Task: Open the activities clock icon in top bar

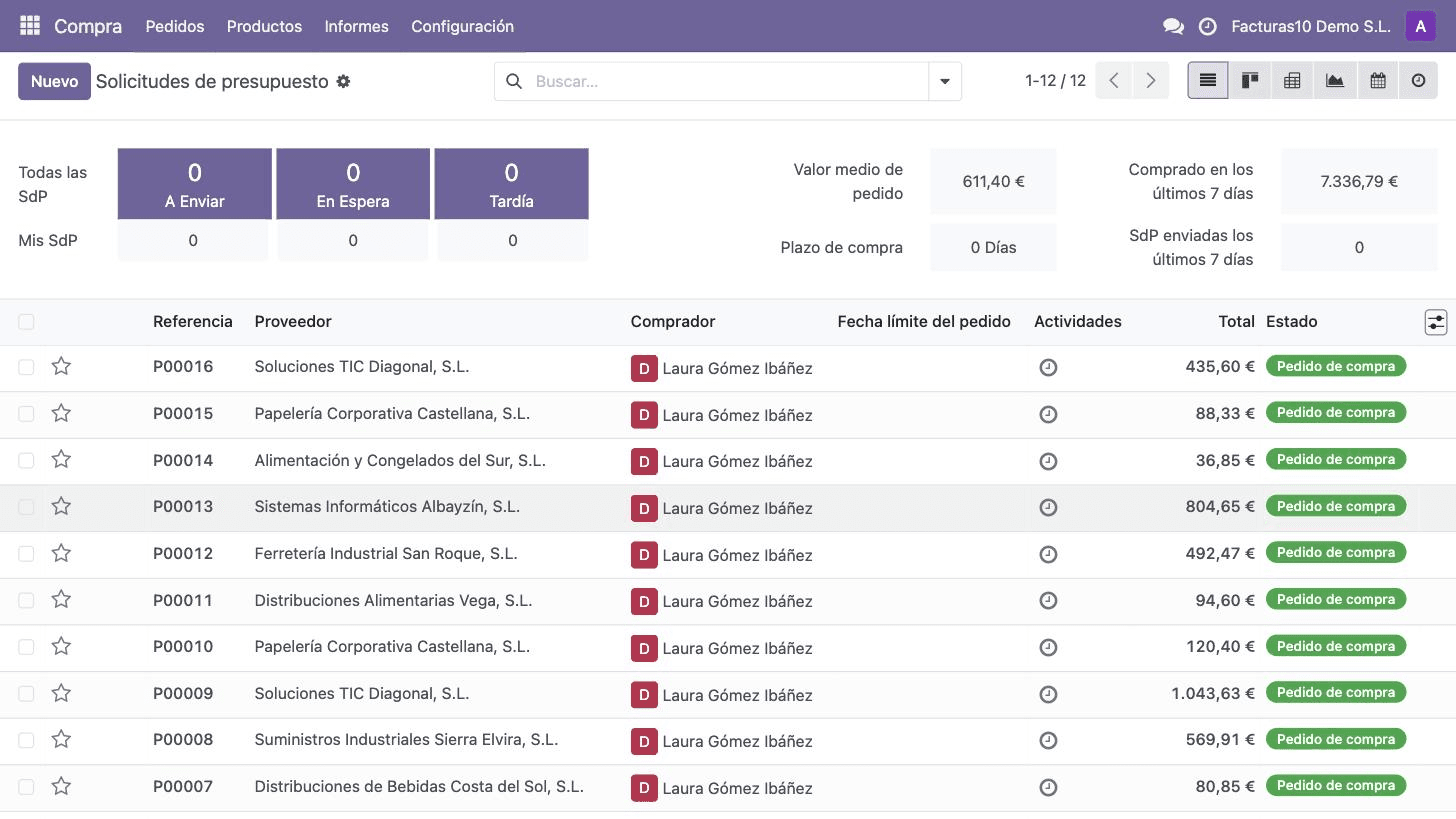Action: click(1208, 27)
